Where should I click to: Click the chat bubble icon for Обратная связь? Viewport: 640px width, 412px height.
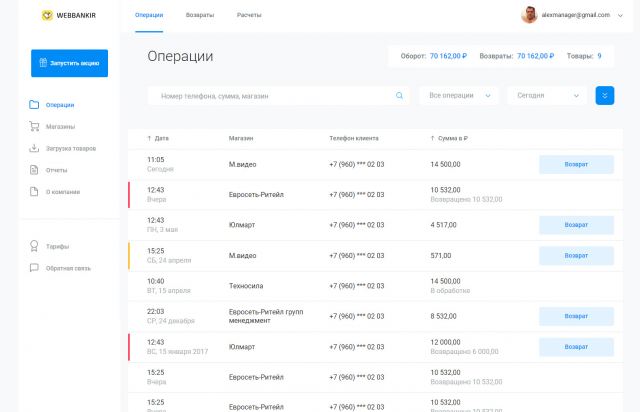(34, 268)
